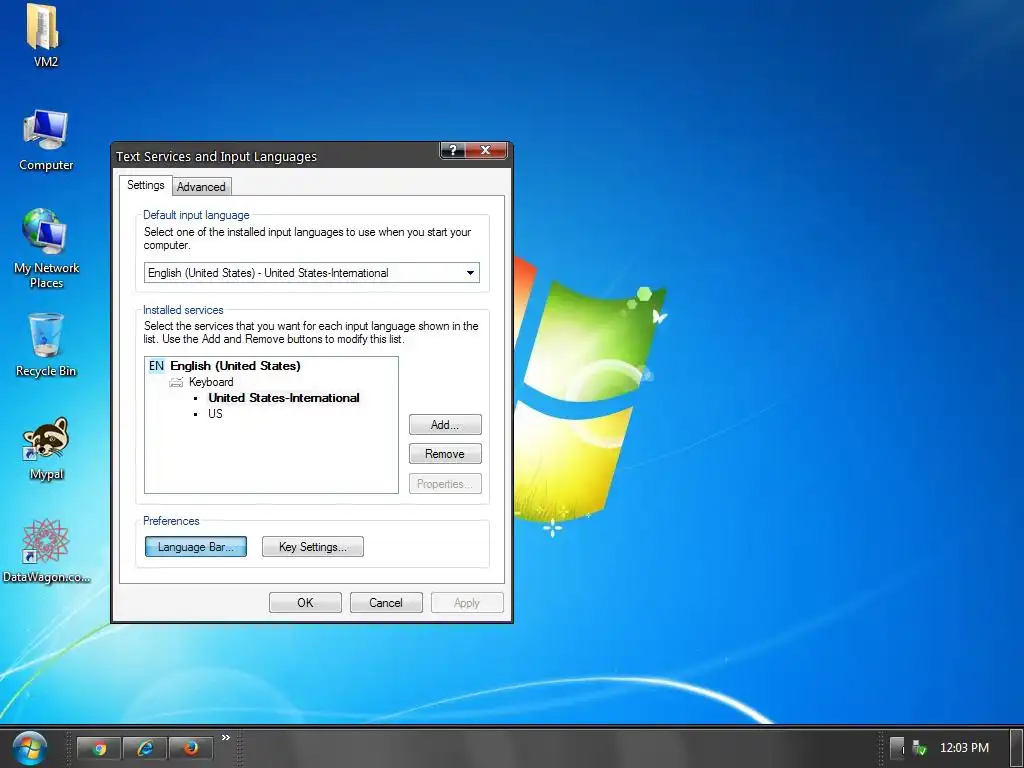Click the keyboard icon beside Keyboard
This screenshot has height=768, width=1024.
(x=176, y=382)
